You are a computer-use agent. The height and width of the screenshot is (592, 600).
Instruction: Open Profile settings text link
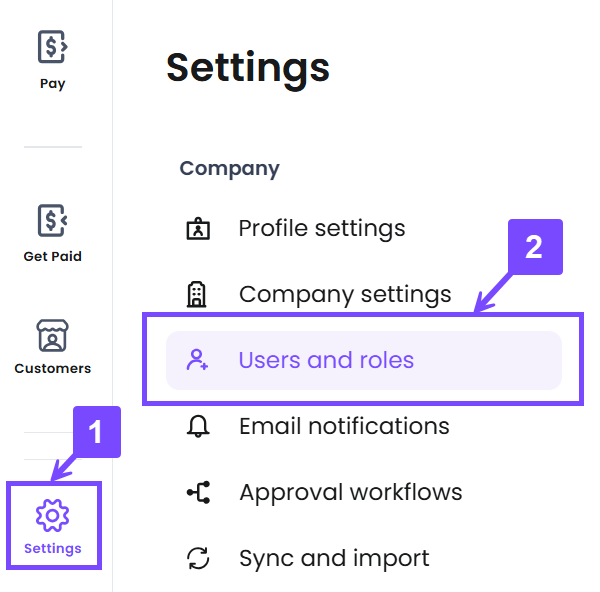tap(321, 228)
